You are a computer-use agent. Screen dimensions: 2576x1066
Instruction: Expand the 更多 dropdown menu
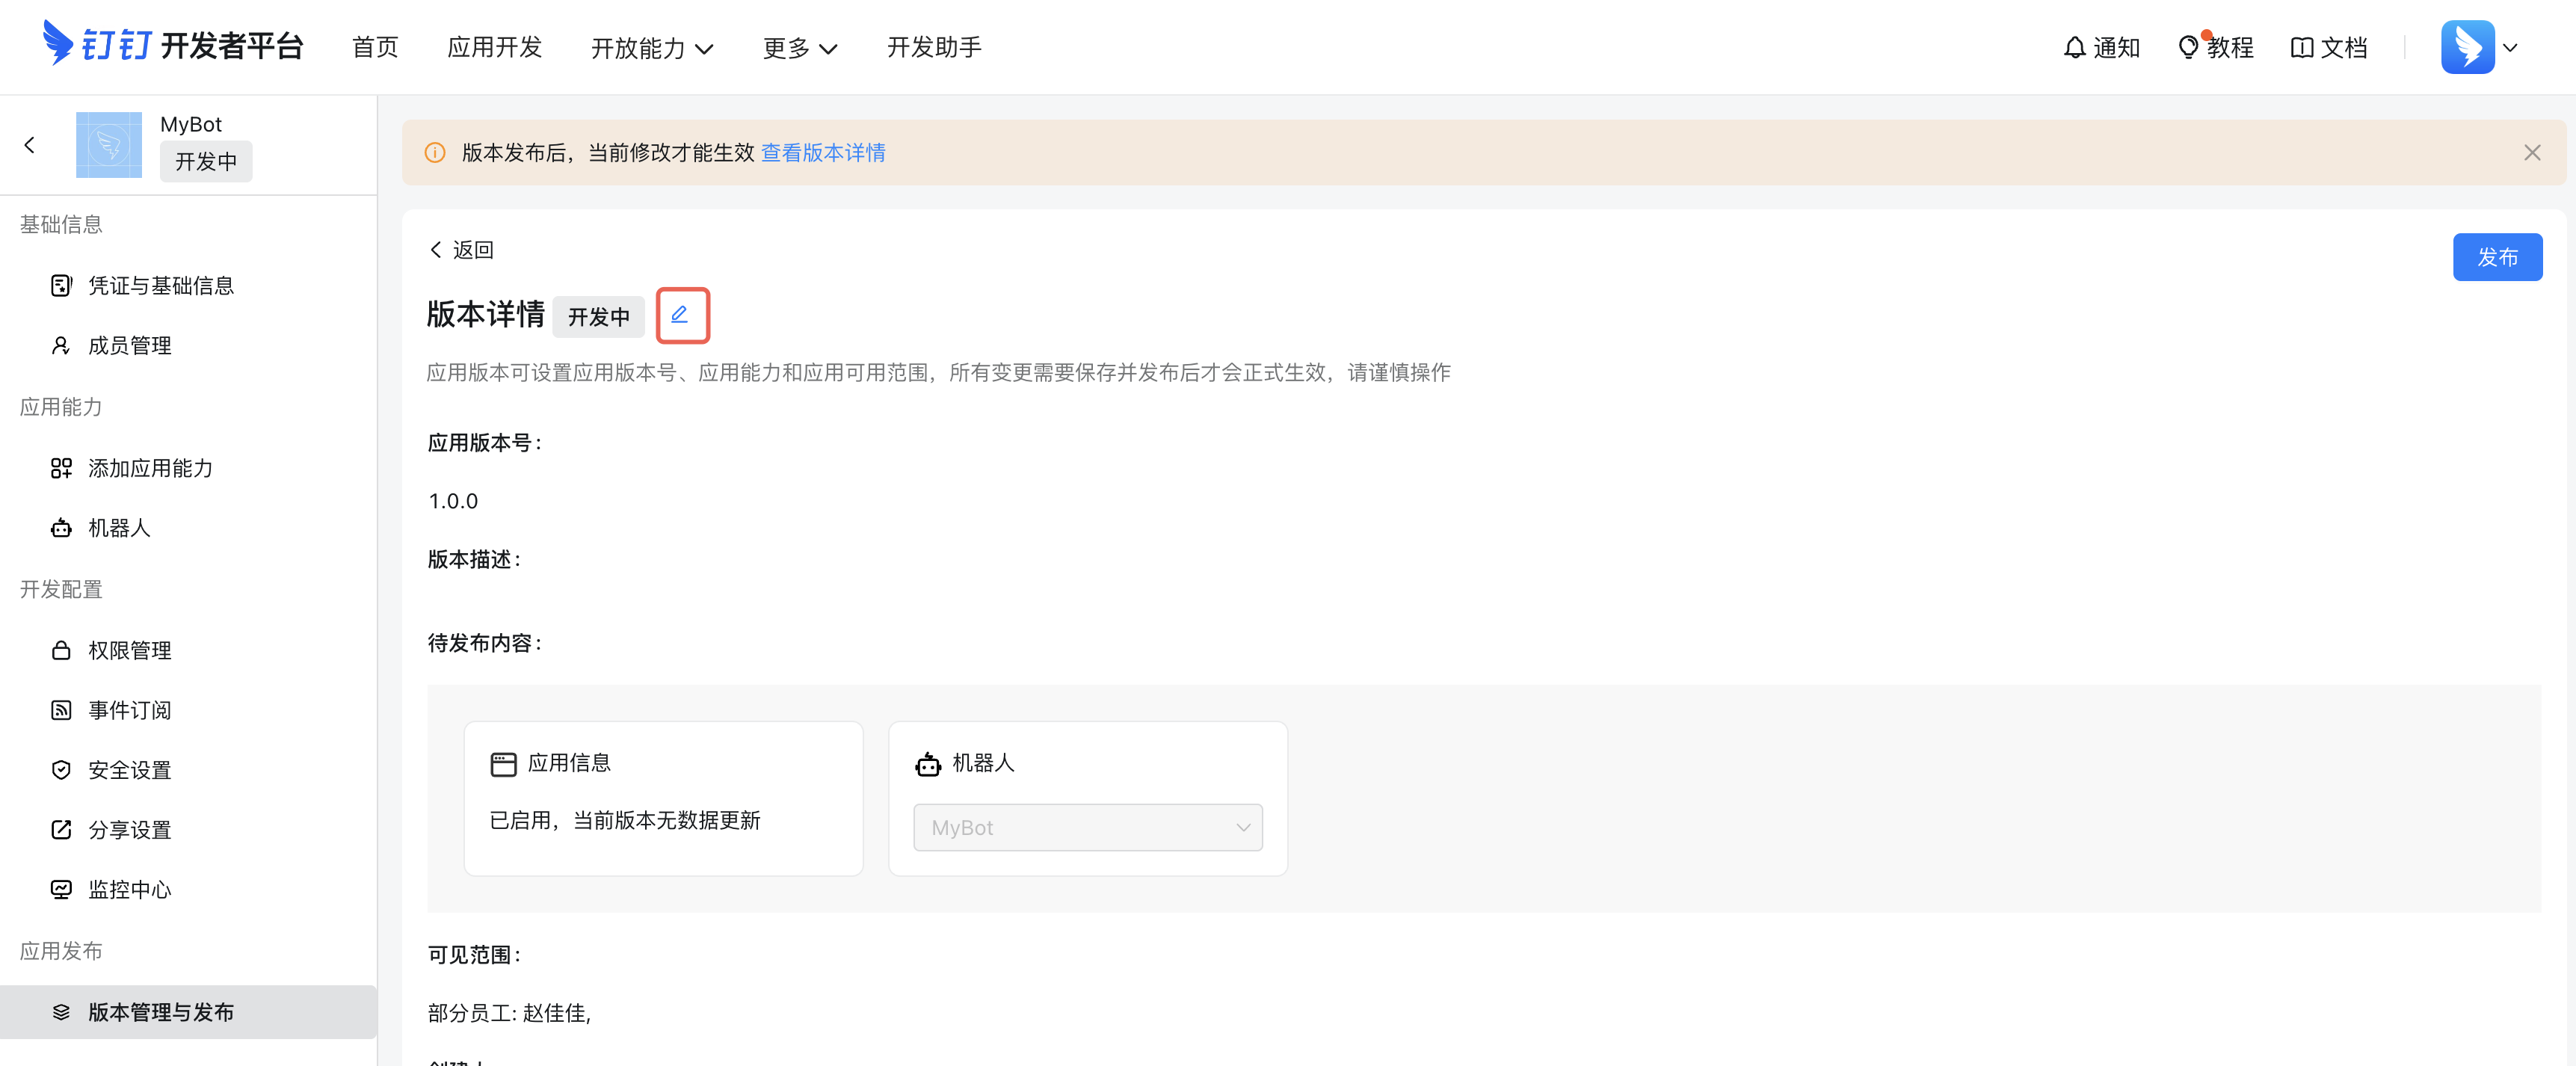pos(799,48)
